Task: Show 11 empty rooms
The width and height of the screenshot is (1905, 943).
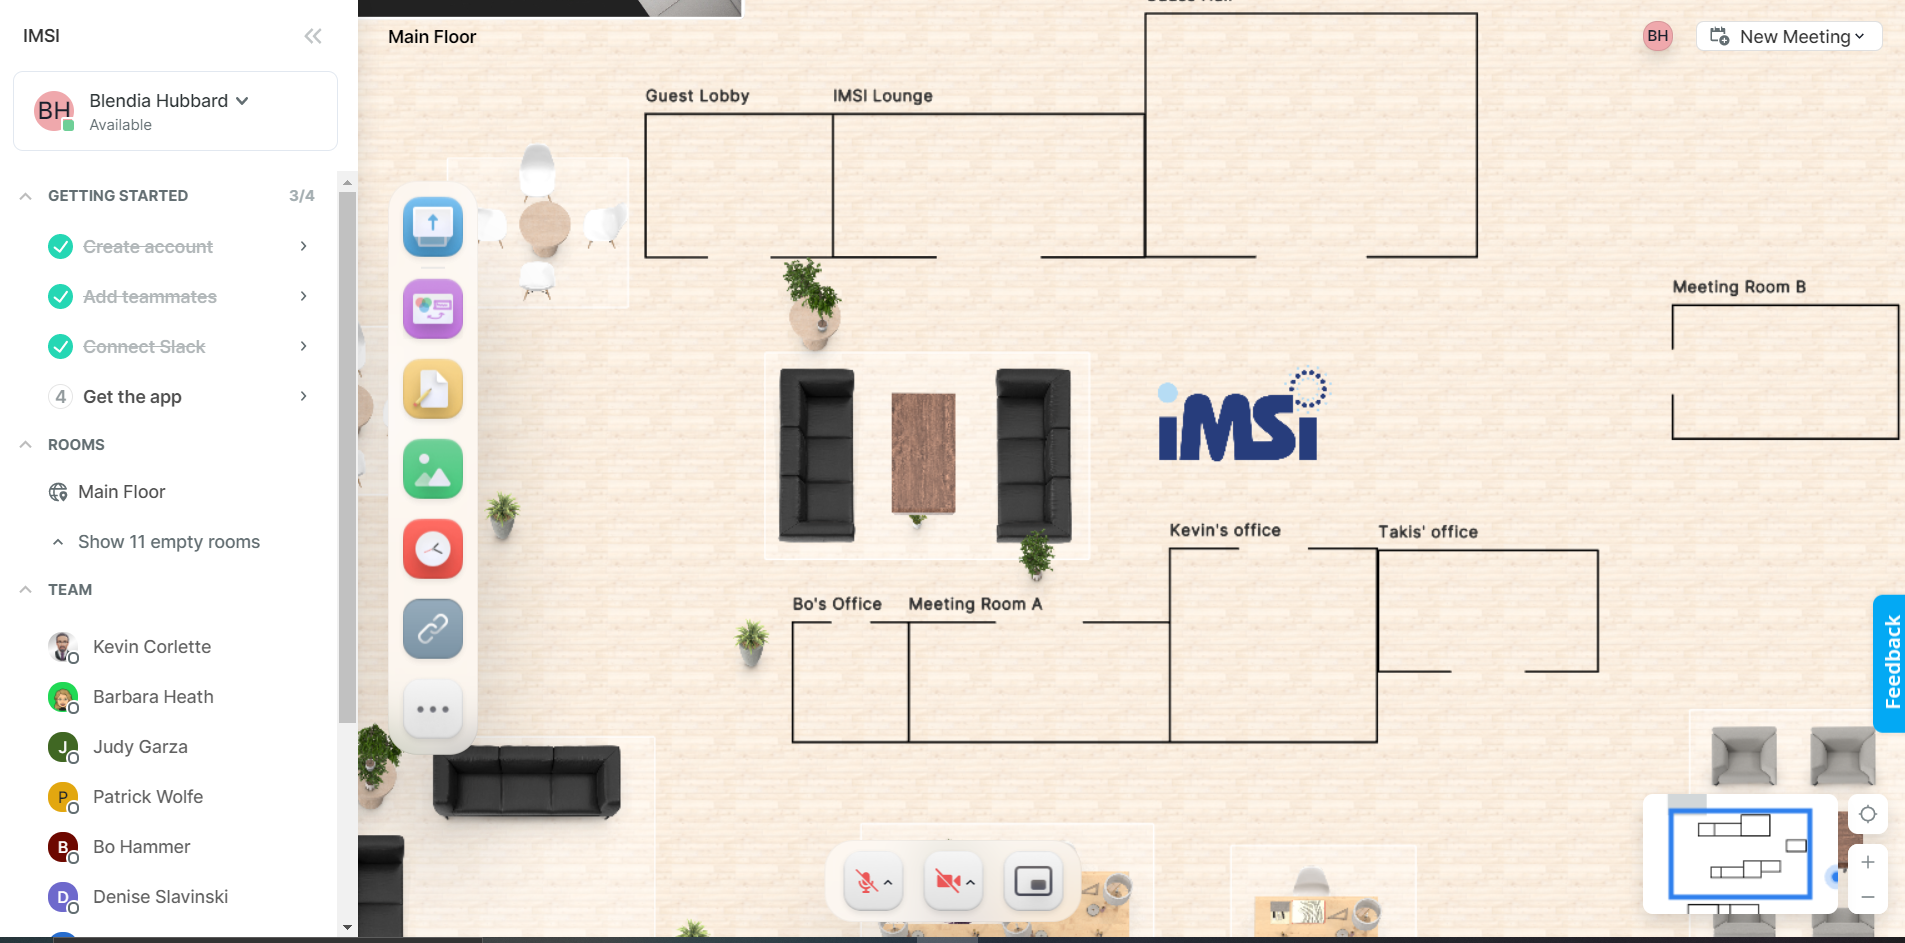Action: 169,542
